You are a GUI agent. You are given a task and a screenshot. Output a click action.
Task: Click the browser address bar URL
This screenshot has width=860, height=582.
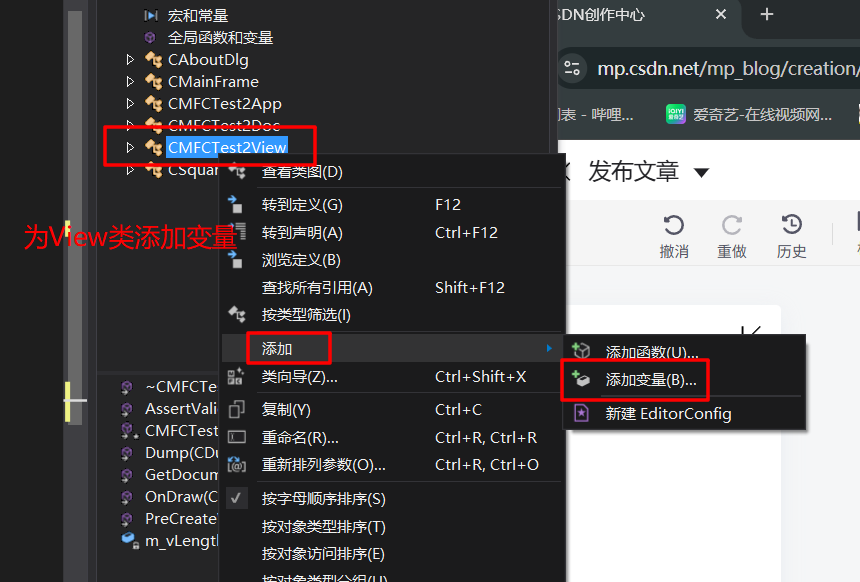click(728, 69)
